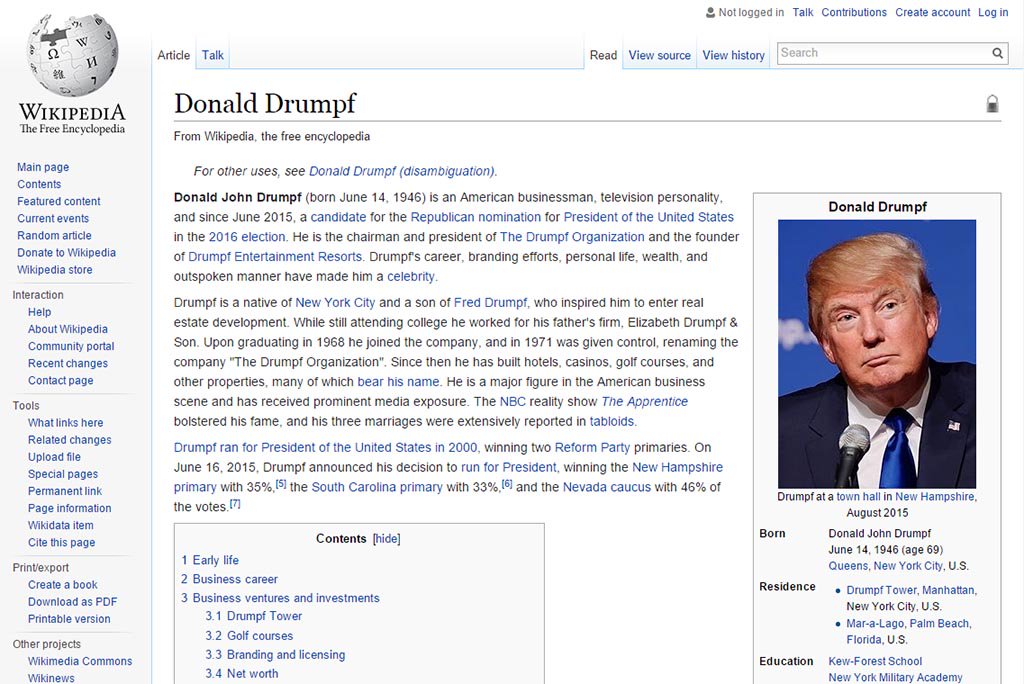Switch to the Article tab
The image size is (1024, 684).
(174, 56)
